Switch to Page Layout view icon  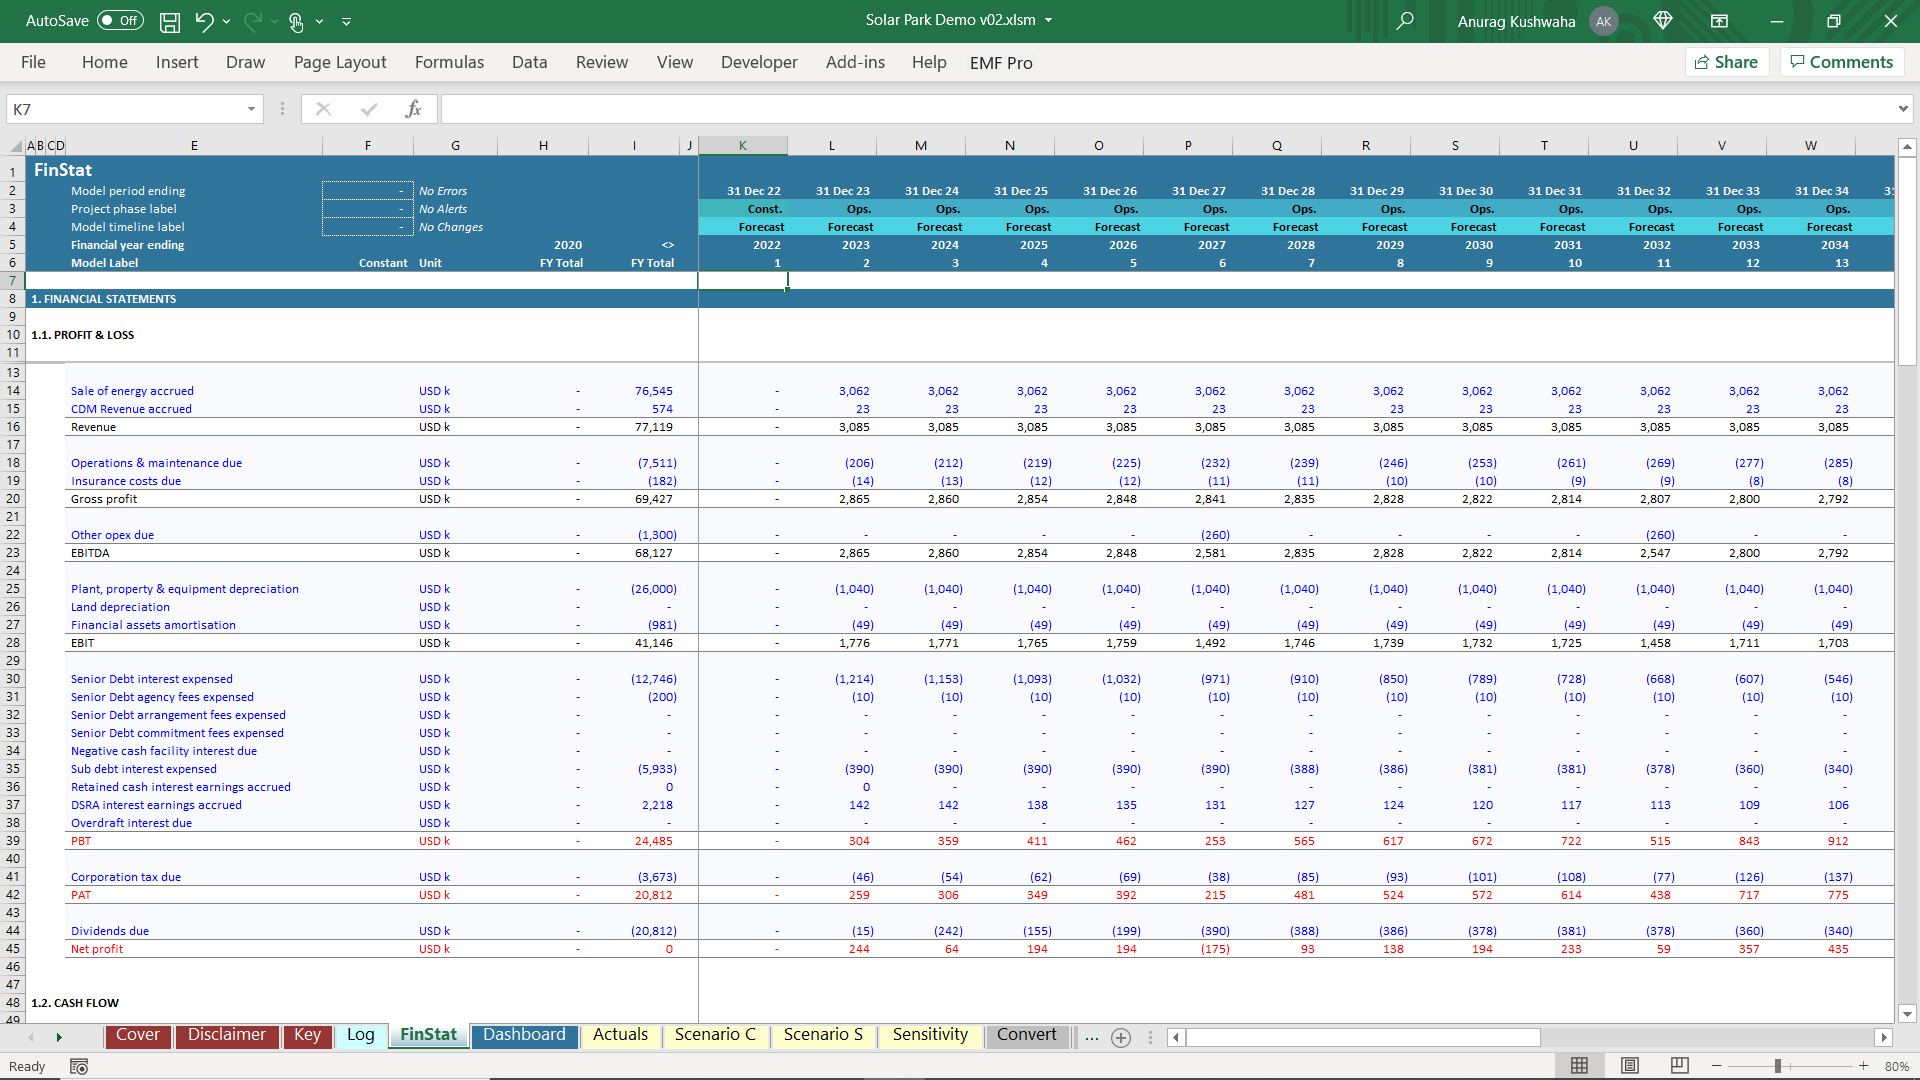coord(1630,1066)
